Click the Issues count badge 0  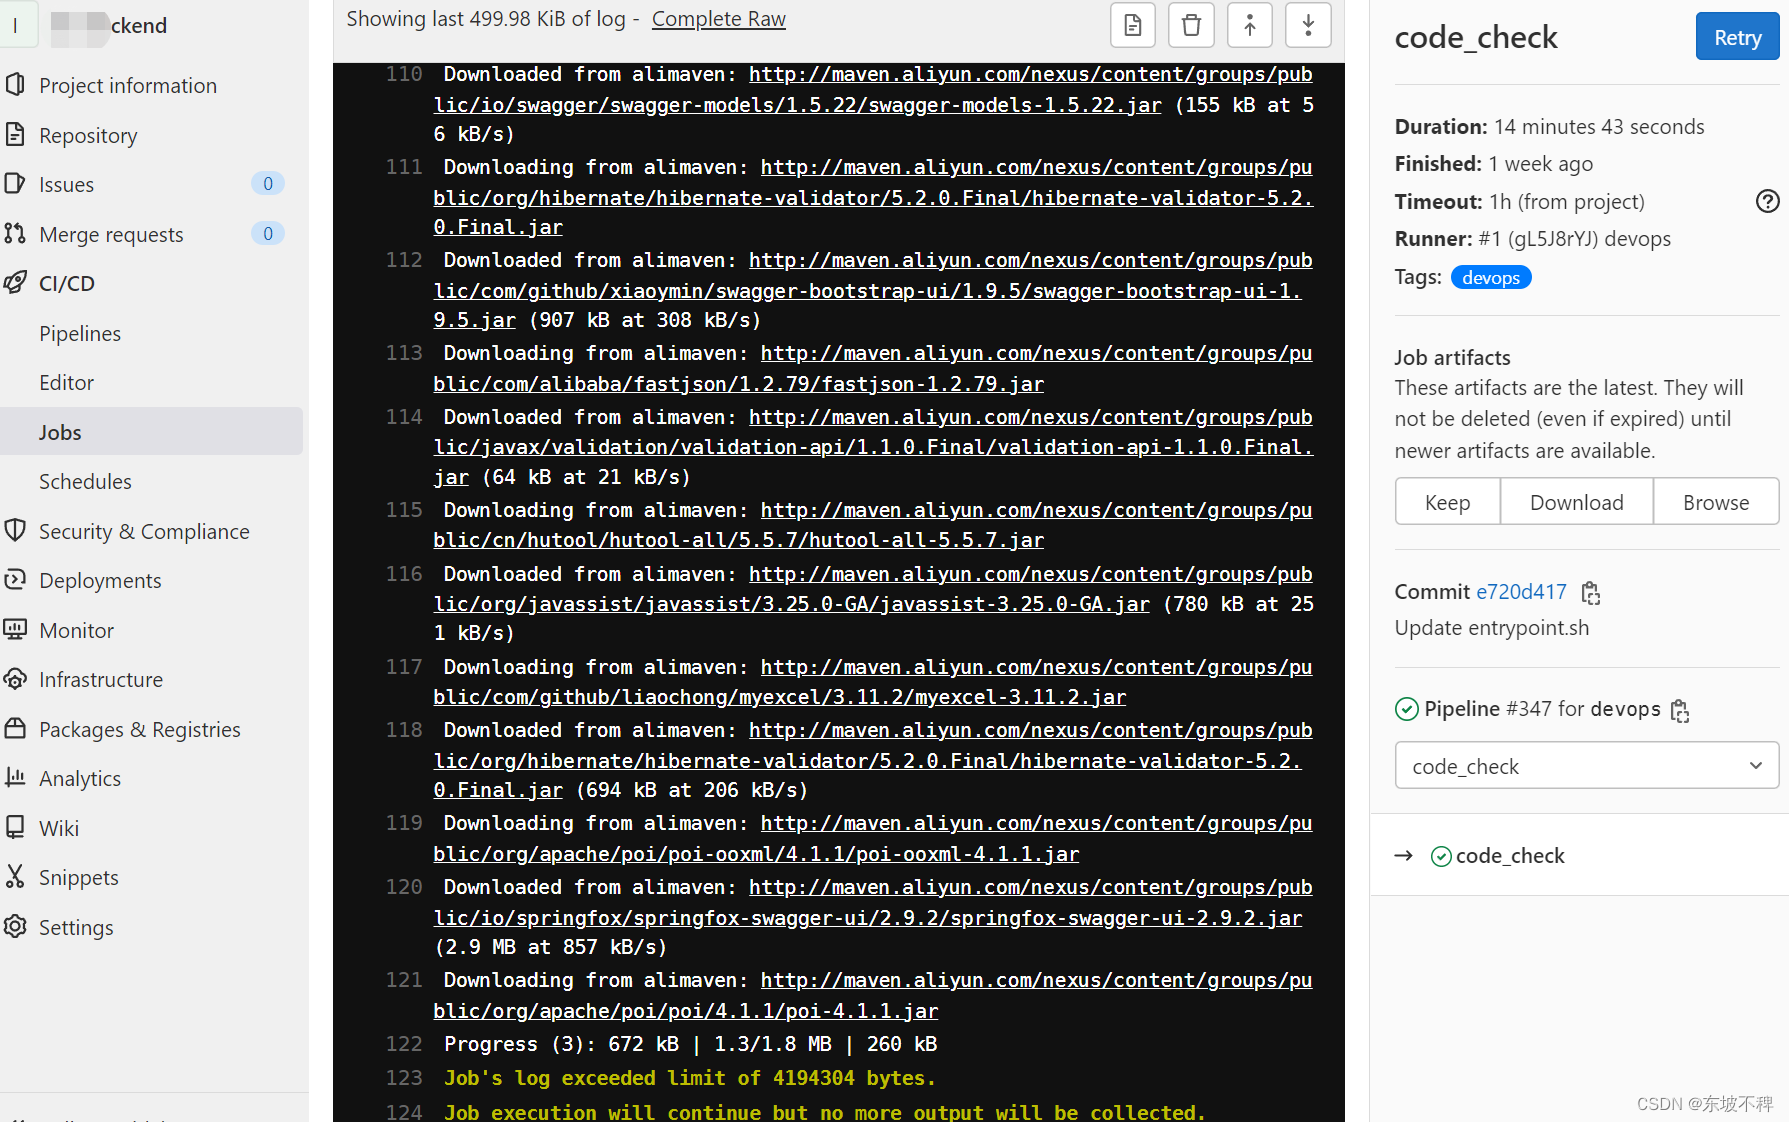pyautogui.click(x=267, y=184)
